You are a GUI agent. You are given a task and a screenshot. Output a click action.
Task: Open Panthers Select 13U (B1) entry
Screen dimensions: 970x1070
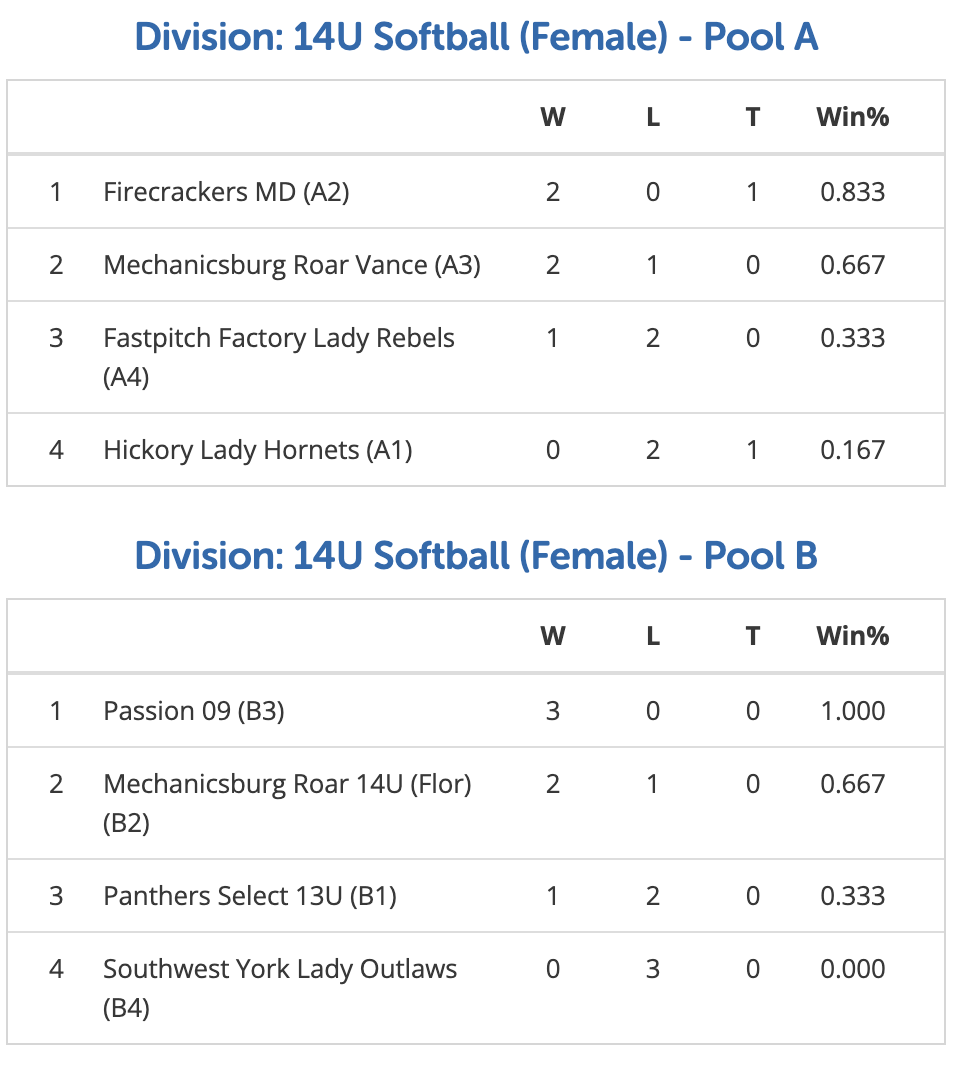click(250, 896)
